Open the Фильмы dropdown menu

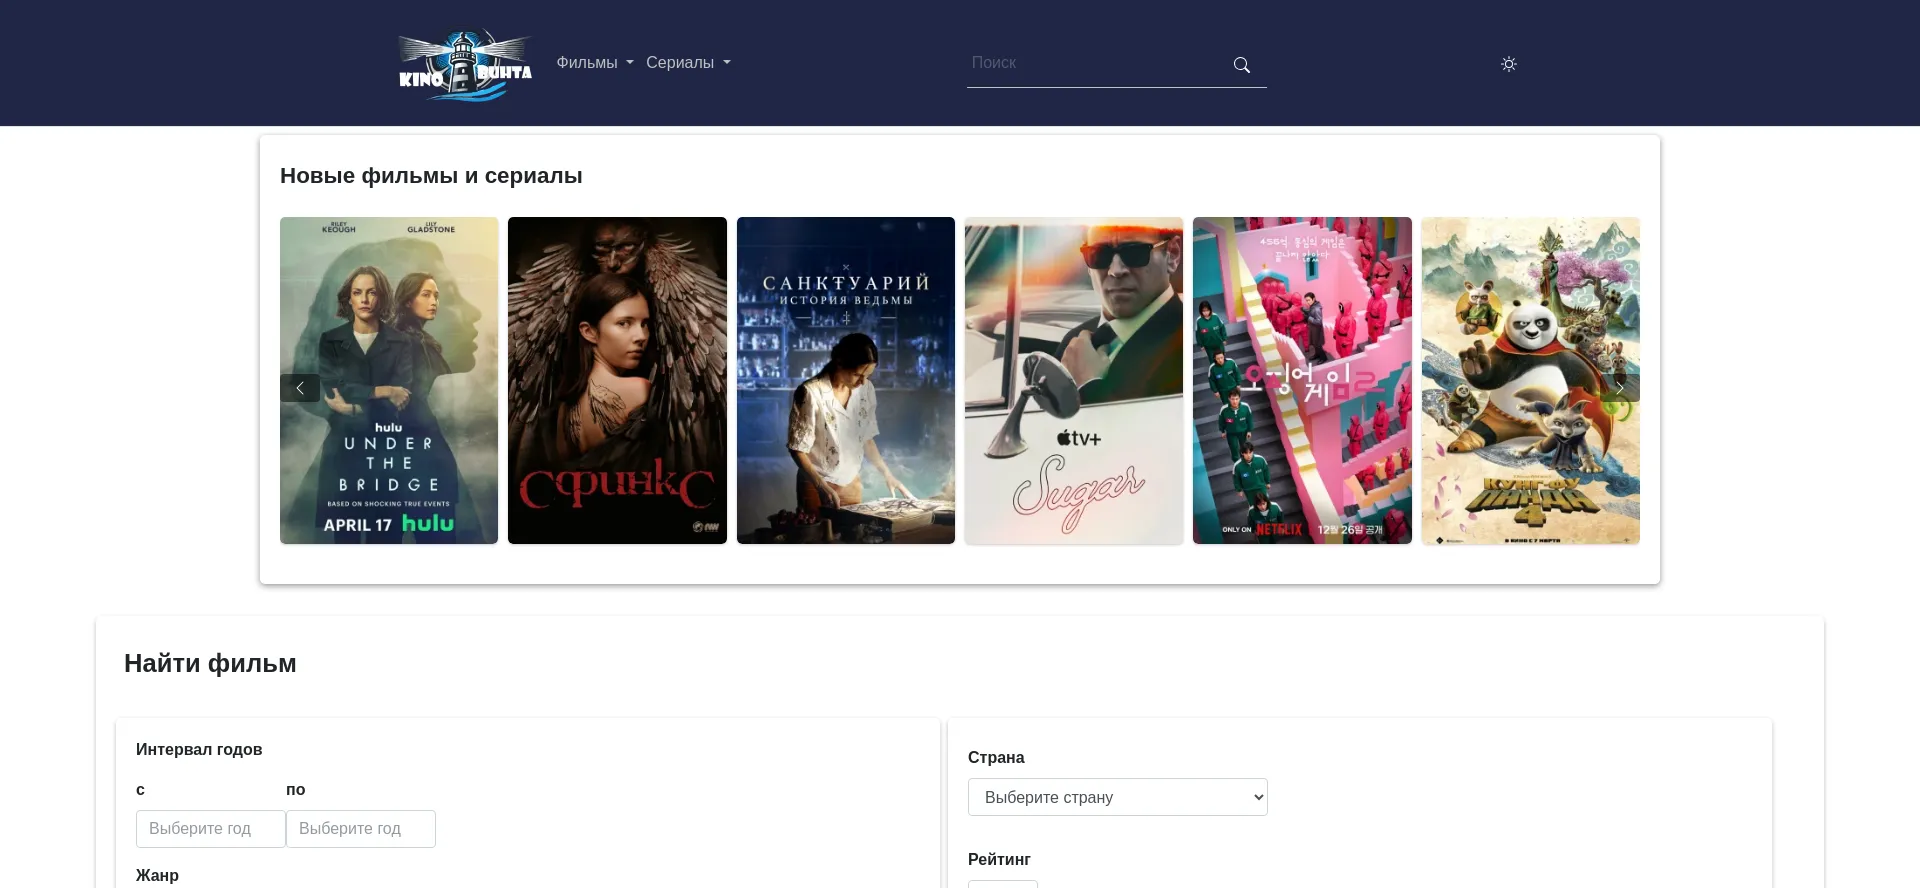click(595, 63)
